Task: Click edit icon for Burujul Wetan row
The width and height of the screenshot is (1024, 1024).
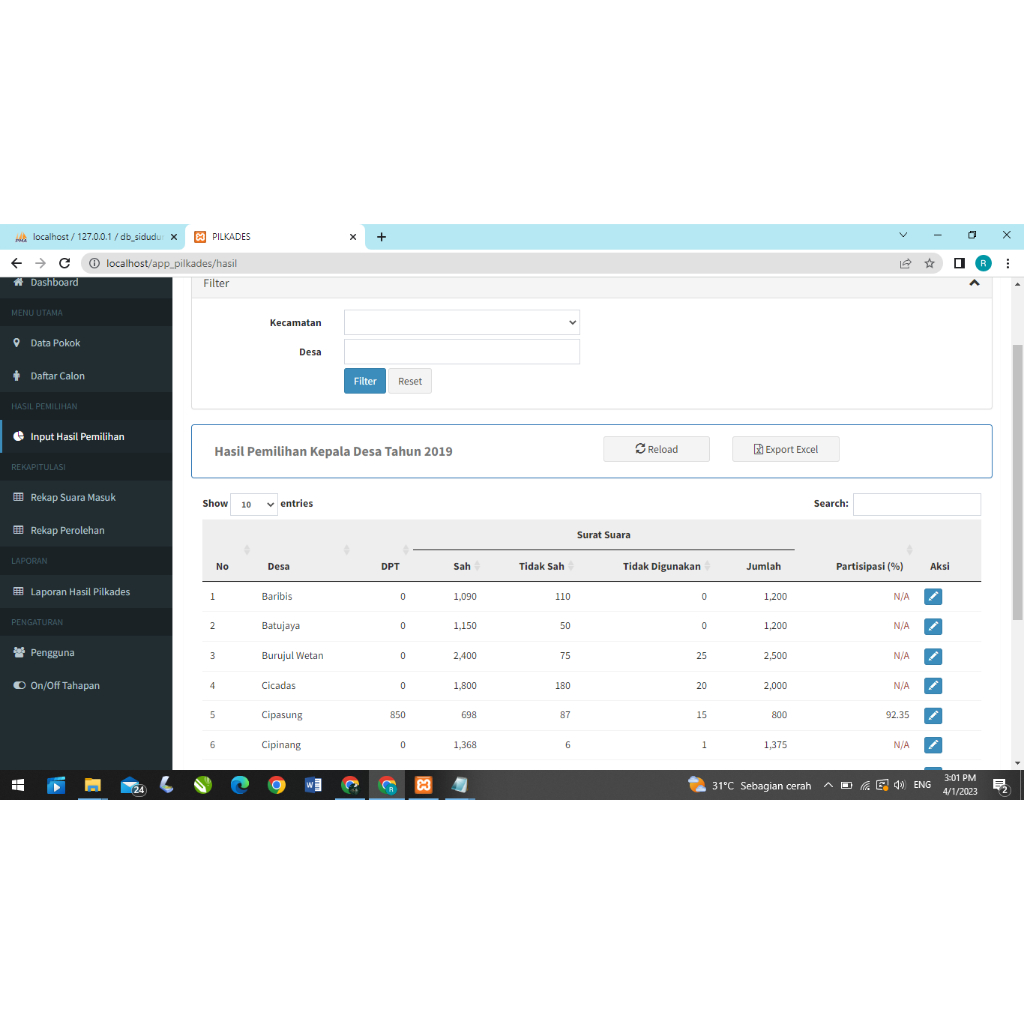Action: [x=932, y=656]
